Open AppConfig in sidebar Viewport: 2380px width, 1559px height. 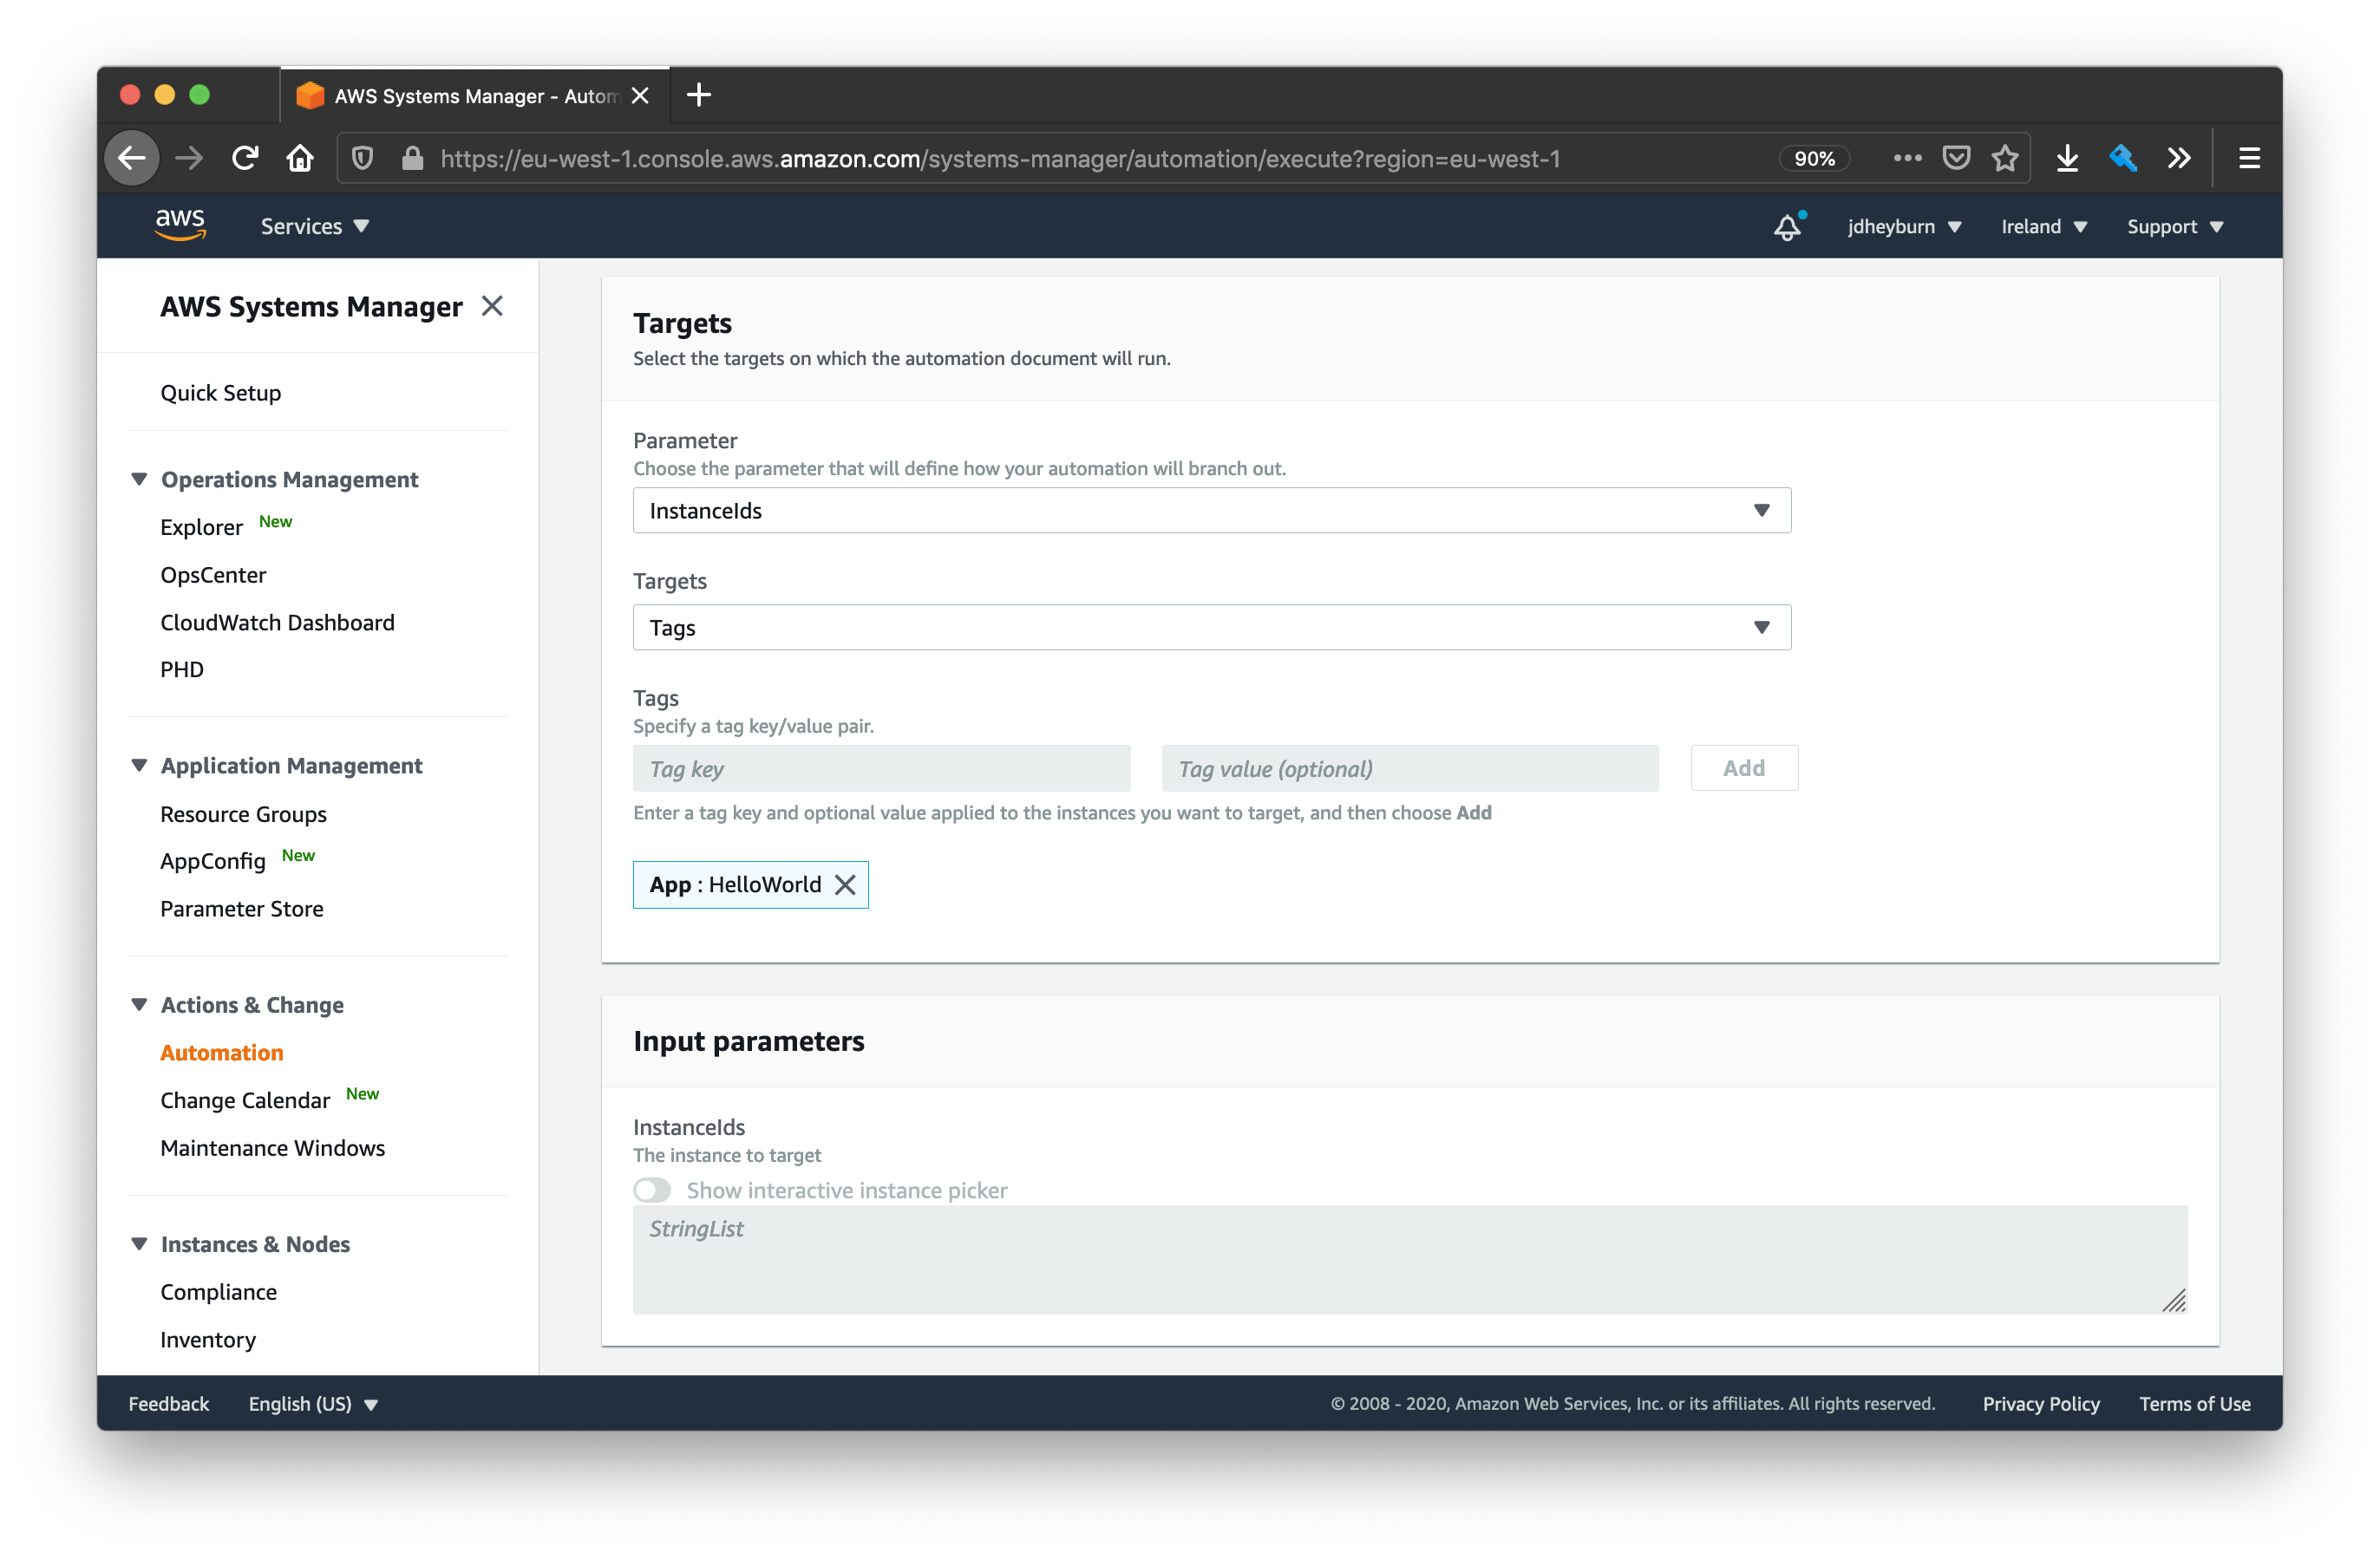[213, 861]
